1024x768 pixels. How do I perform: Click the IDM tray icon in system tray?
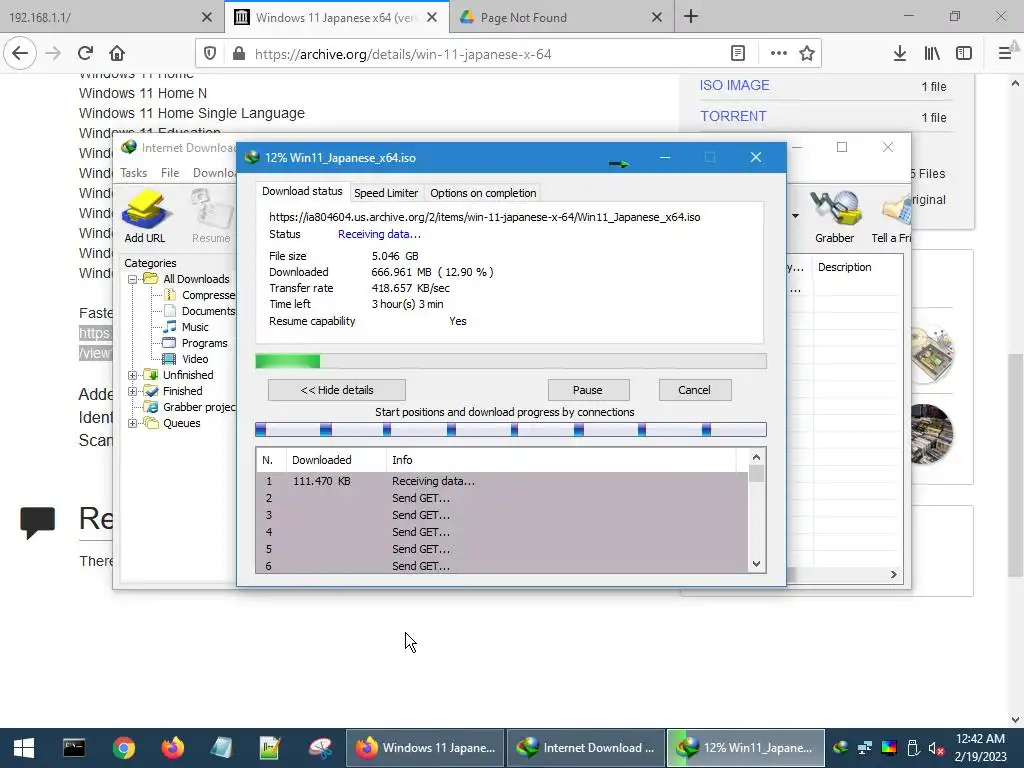[841, 748]
